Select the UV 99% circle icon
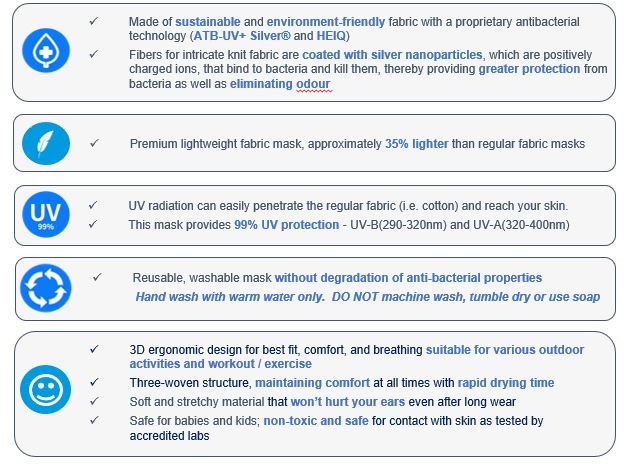This screenshot has height=469, width=626. [46, 215]
